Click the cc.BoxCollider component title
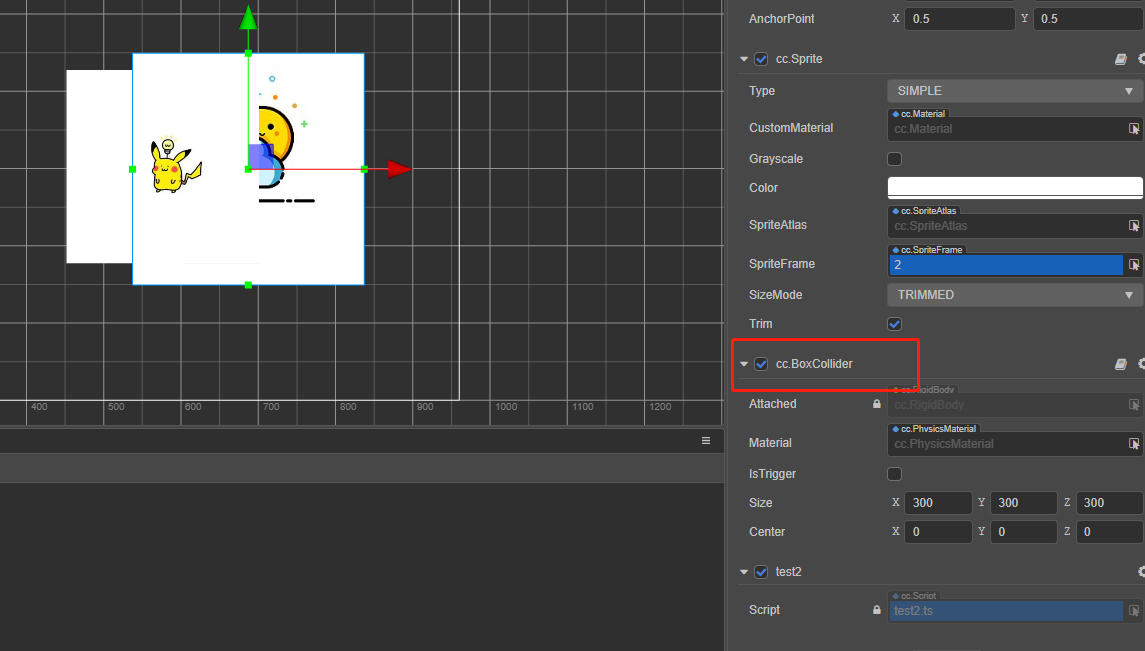Viewport: 1145px width, 651px height. coord(814,364)
